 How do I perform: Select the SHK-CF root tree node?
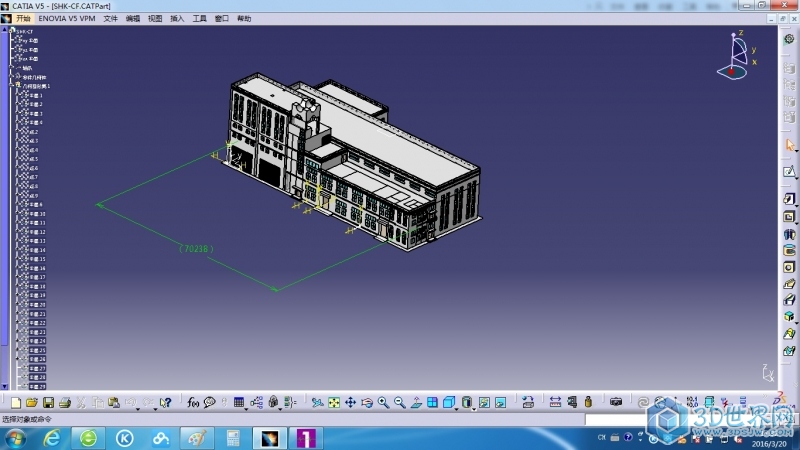coord(24,32)
